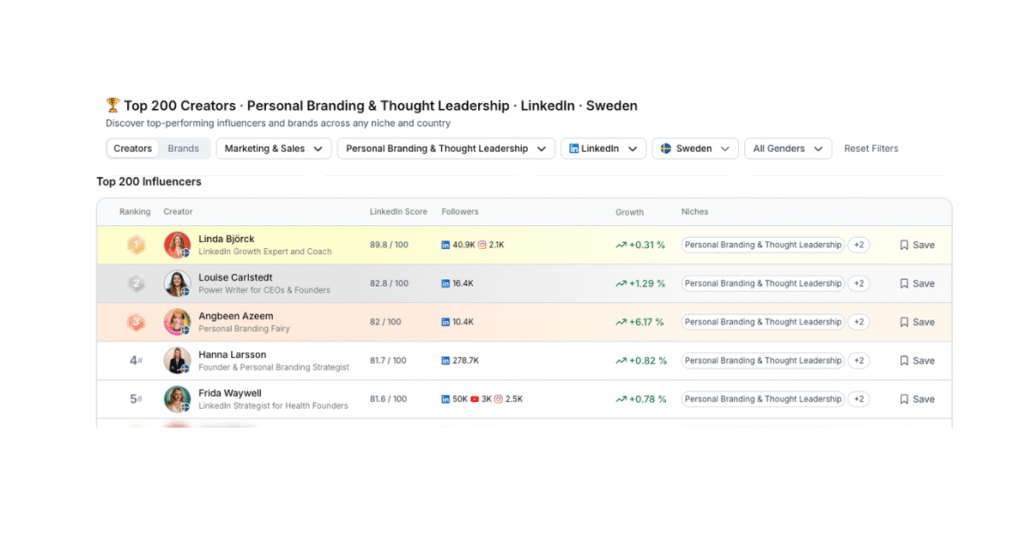Click the Niches column header
Screen dimensions: 1030x541
[x=694, y=211]
